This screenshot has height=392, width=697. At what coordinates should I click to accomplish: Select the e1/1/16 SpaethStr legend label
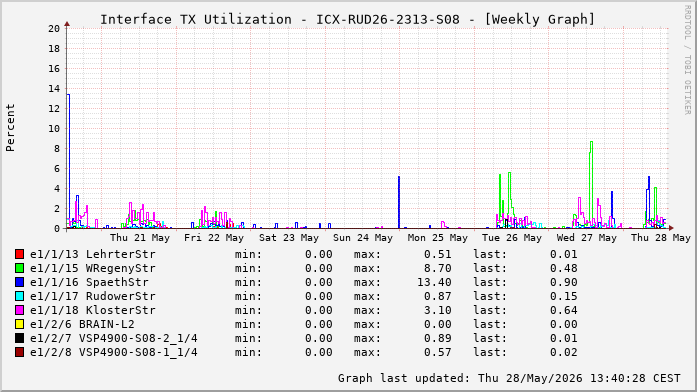89,282
